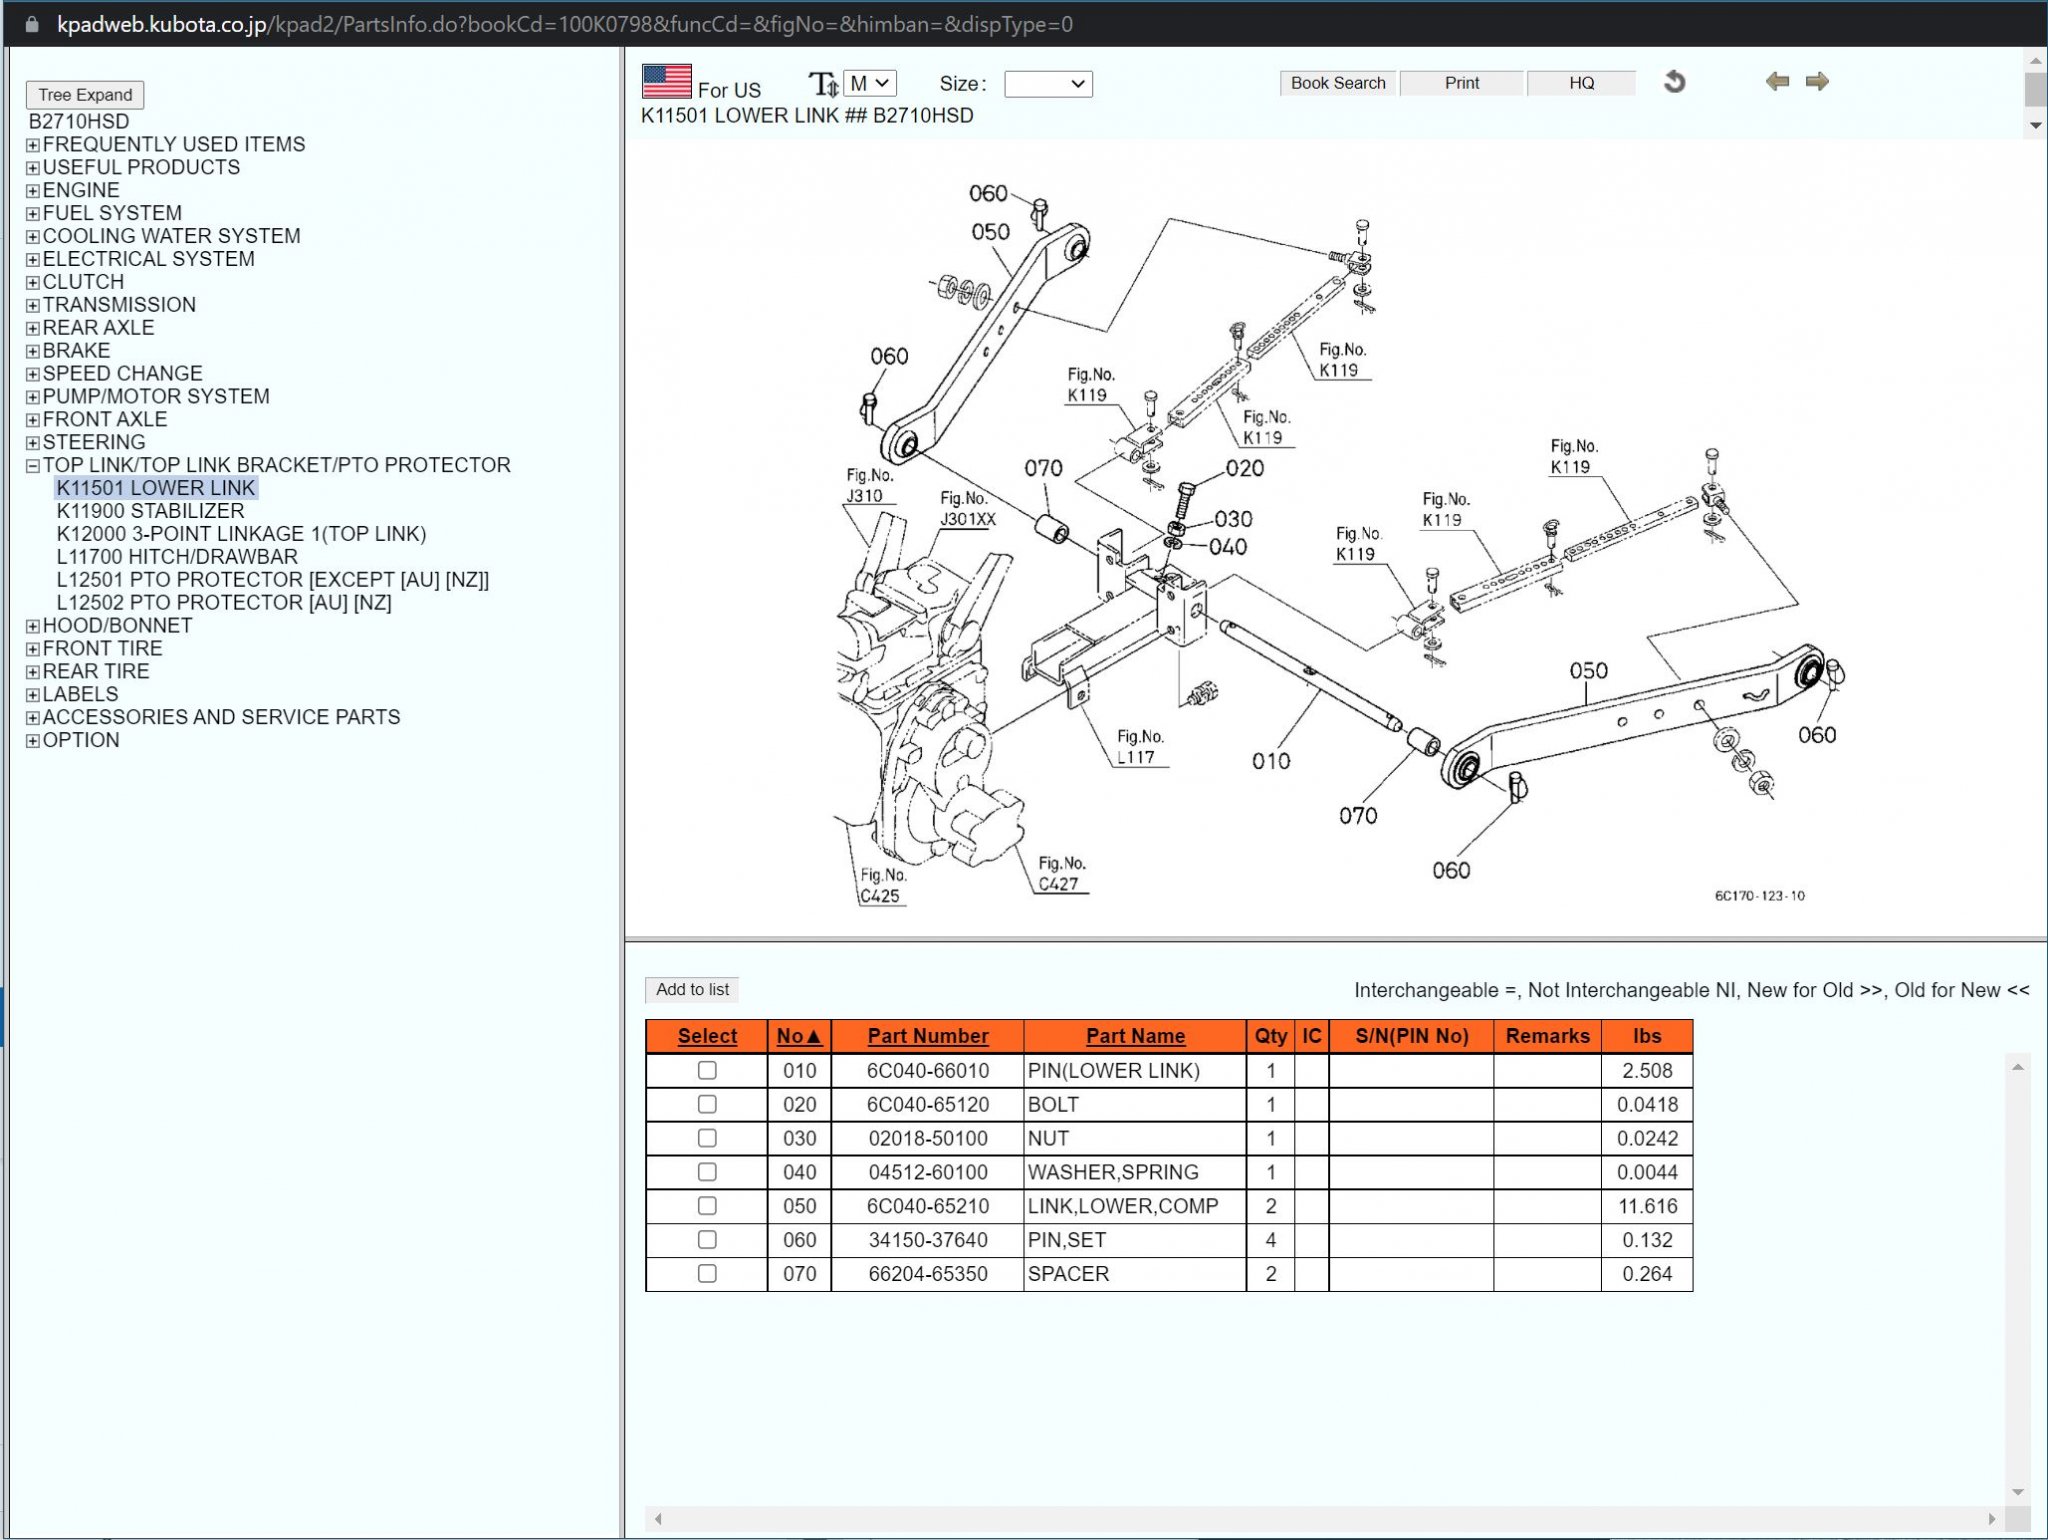Click the Book Search button
The height and width of the screenshot is (1540, 2048).
click(x=1338, y=83)
